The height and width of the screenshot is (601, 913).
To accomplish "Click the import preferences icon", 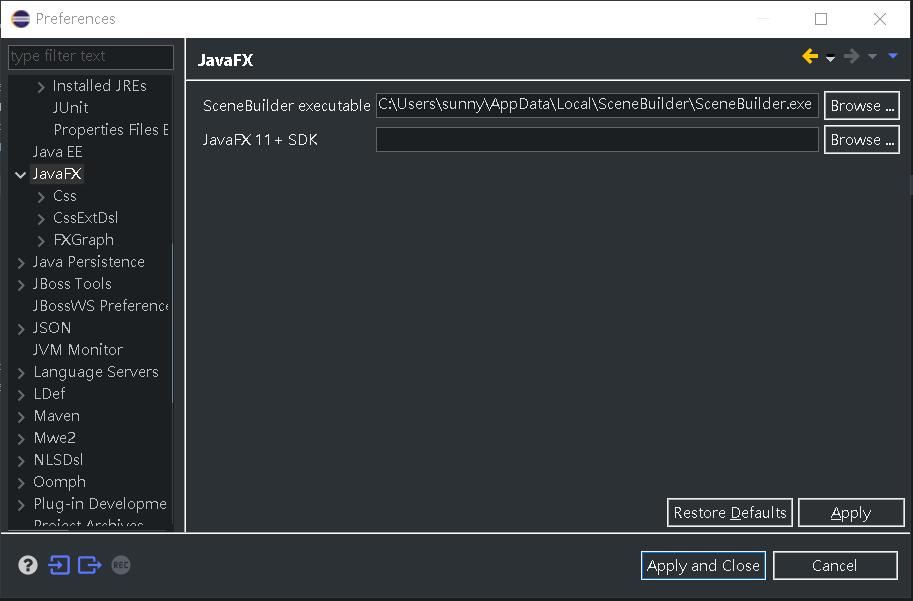I will click(59, 565).
